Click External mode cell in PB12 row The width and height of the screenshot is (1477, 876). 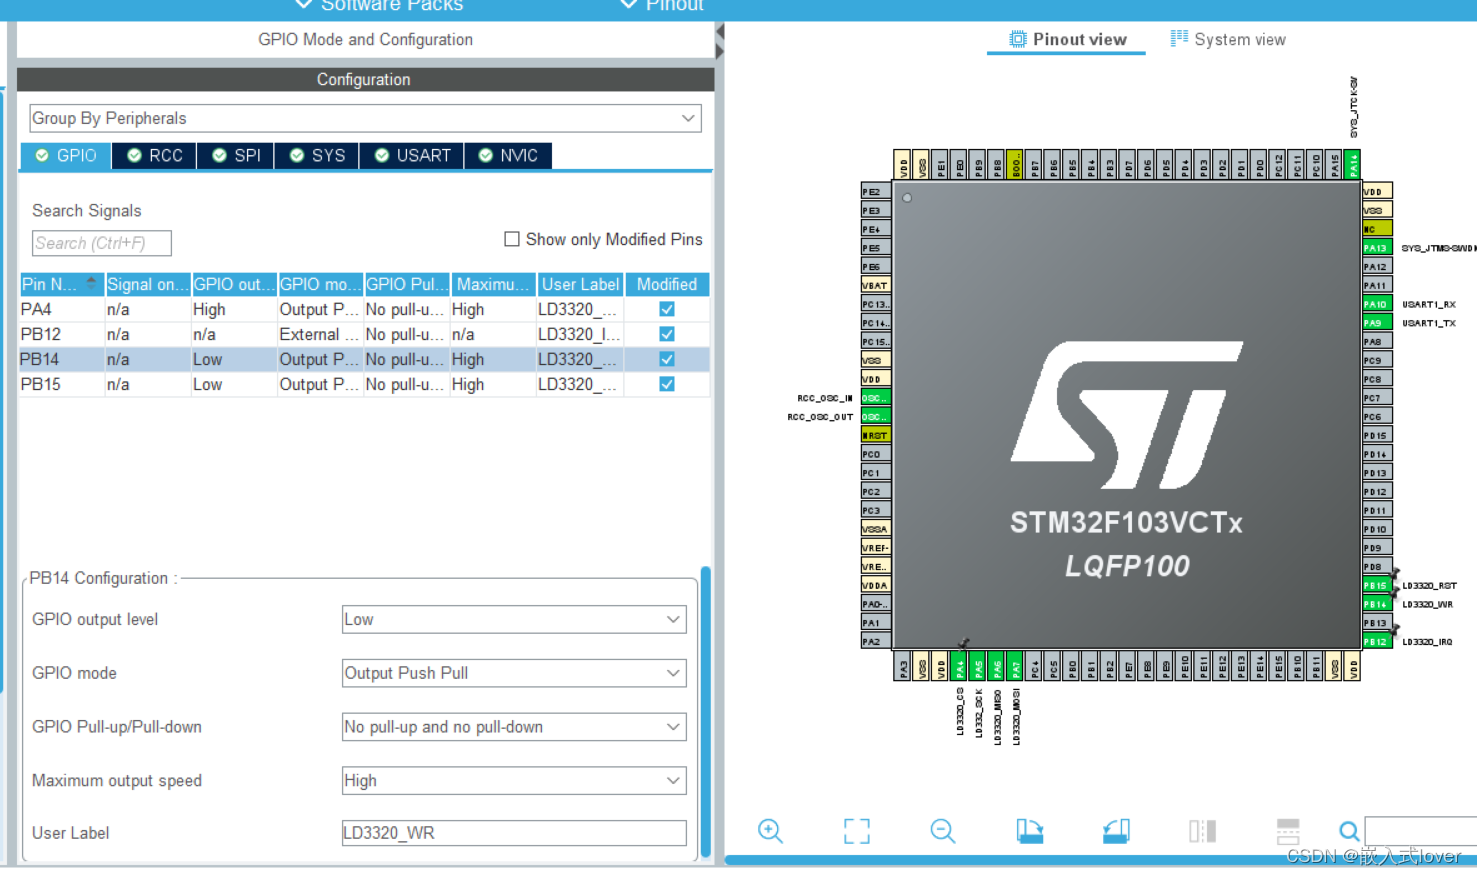pyautogui.click(x=319, y=334)
